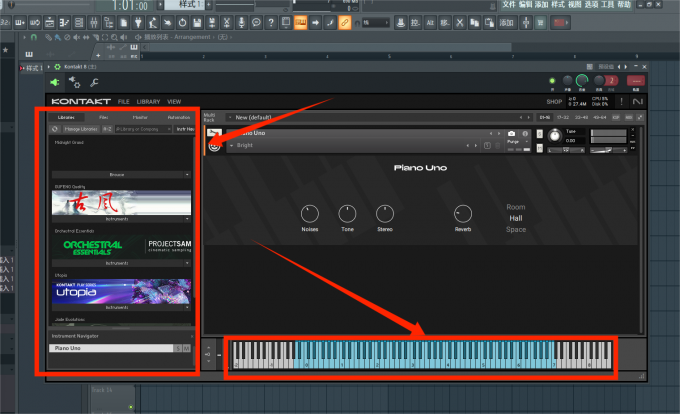Adjust the Reverb knob
The image size is (680, 414).
(x=463, y=214)
